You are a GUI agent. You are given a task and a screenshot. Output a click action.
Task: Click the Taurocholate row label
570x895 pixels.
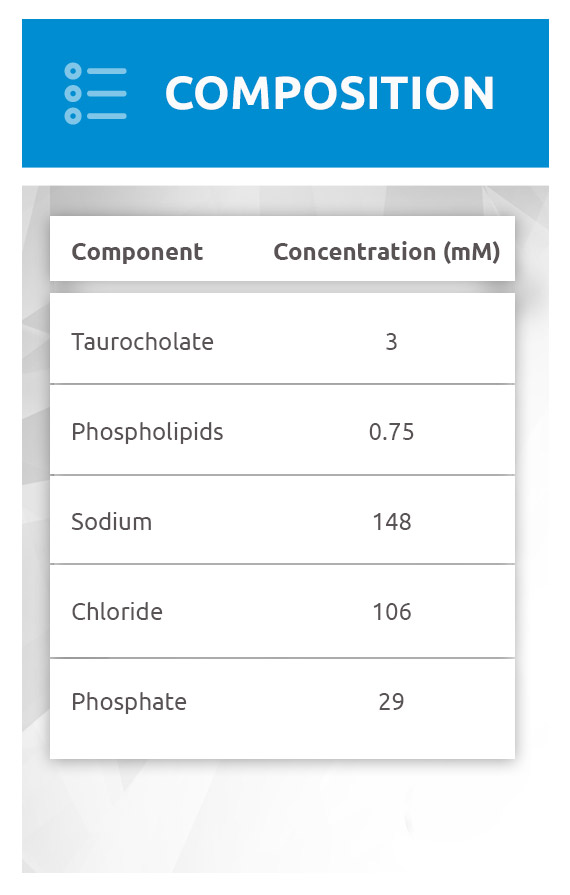point(143,342)
